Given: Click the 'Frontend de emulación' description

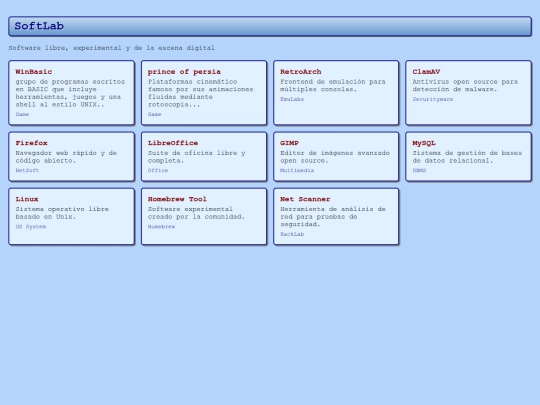Looking at the screenshot, I should pyautogui.click(x=333, y=85).
